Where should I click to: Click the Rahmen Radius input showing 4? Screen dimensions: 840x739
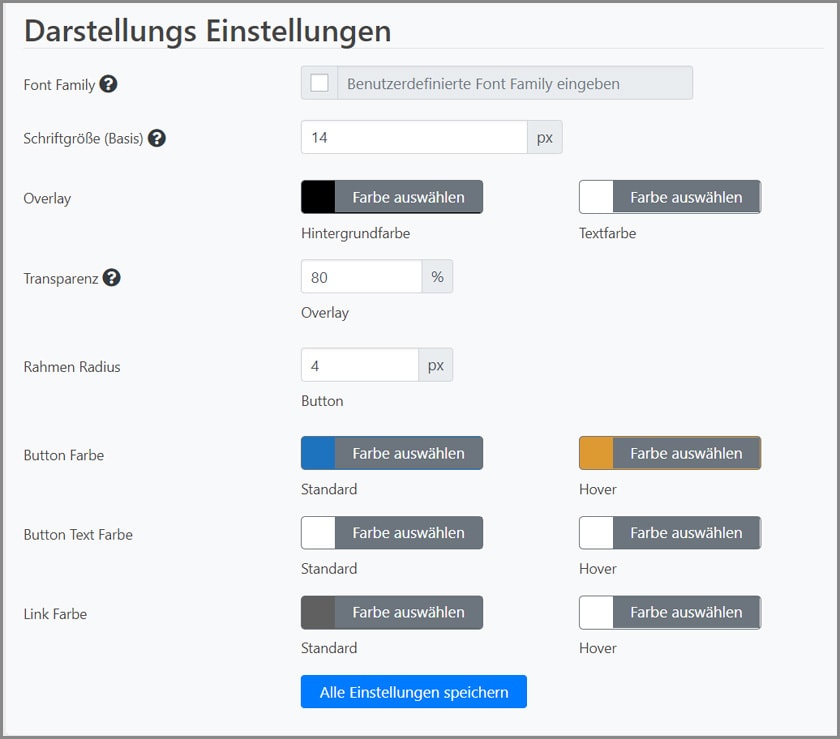tap(360, 365)
